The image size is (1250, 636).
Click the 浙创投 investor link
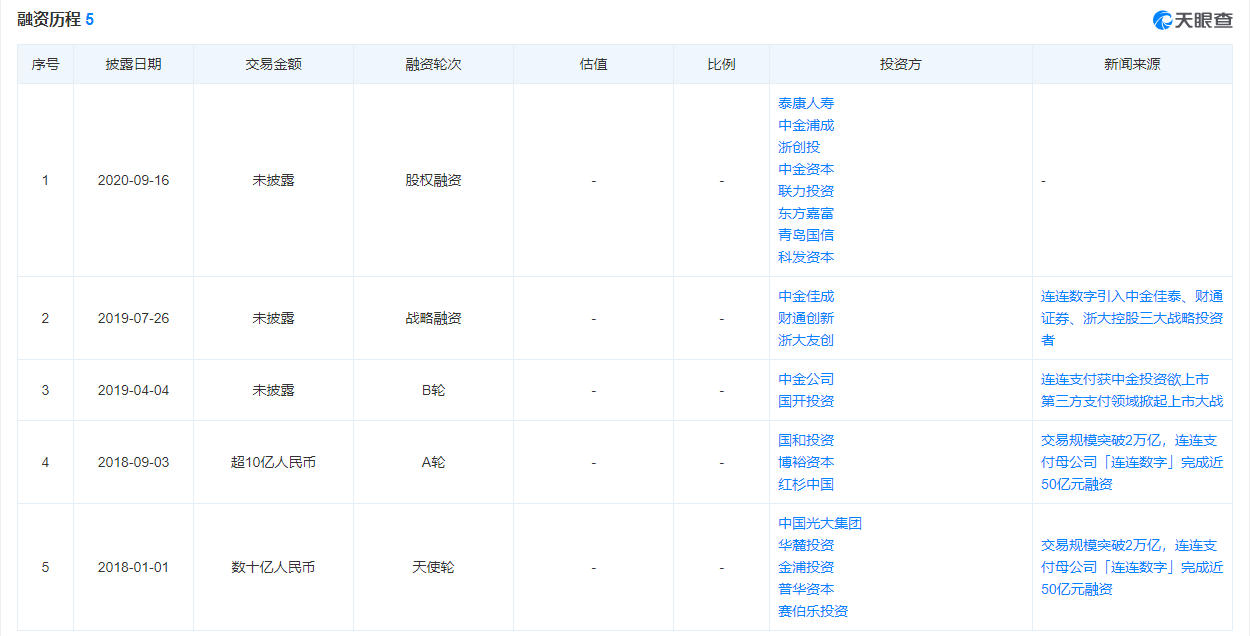tap(799, 147)
